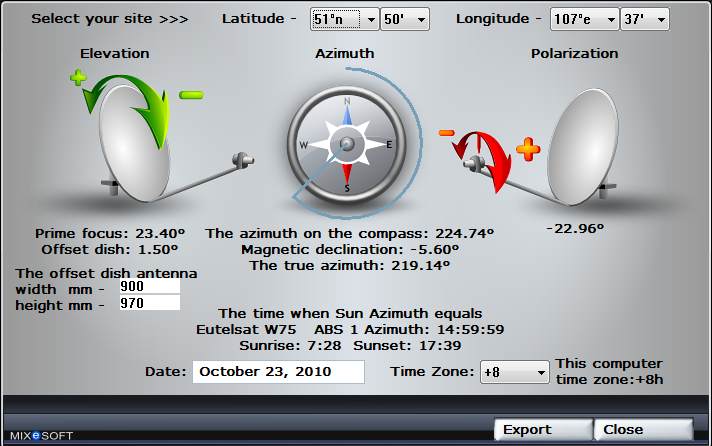Click the Elevation heading

click(x=114, y=54)
